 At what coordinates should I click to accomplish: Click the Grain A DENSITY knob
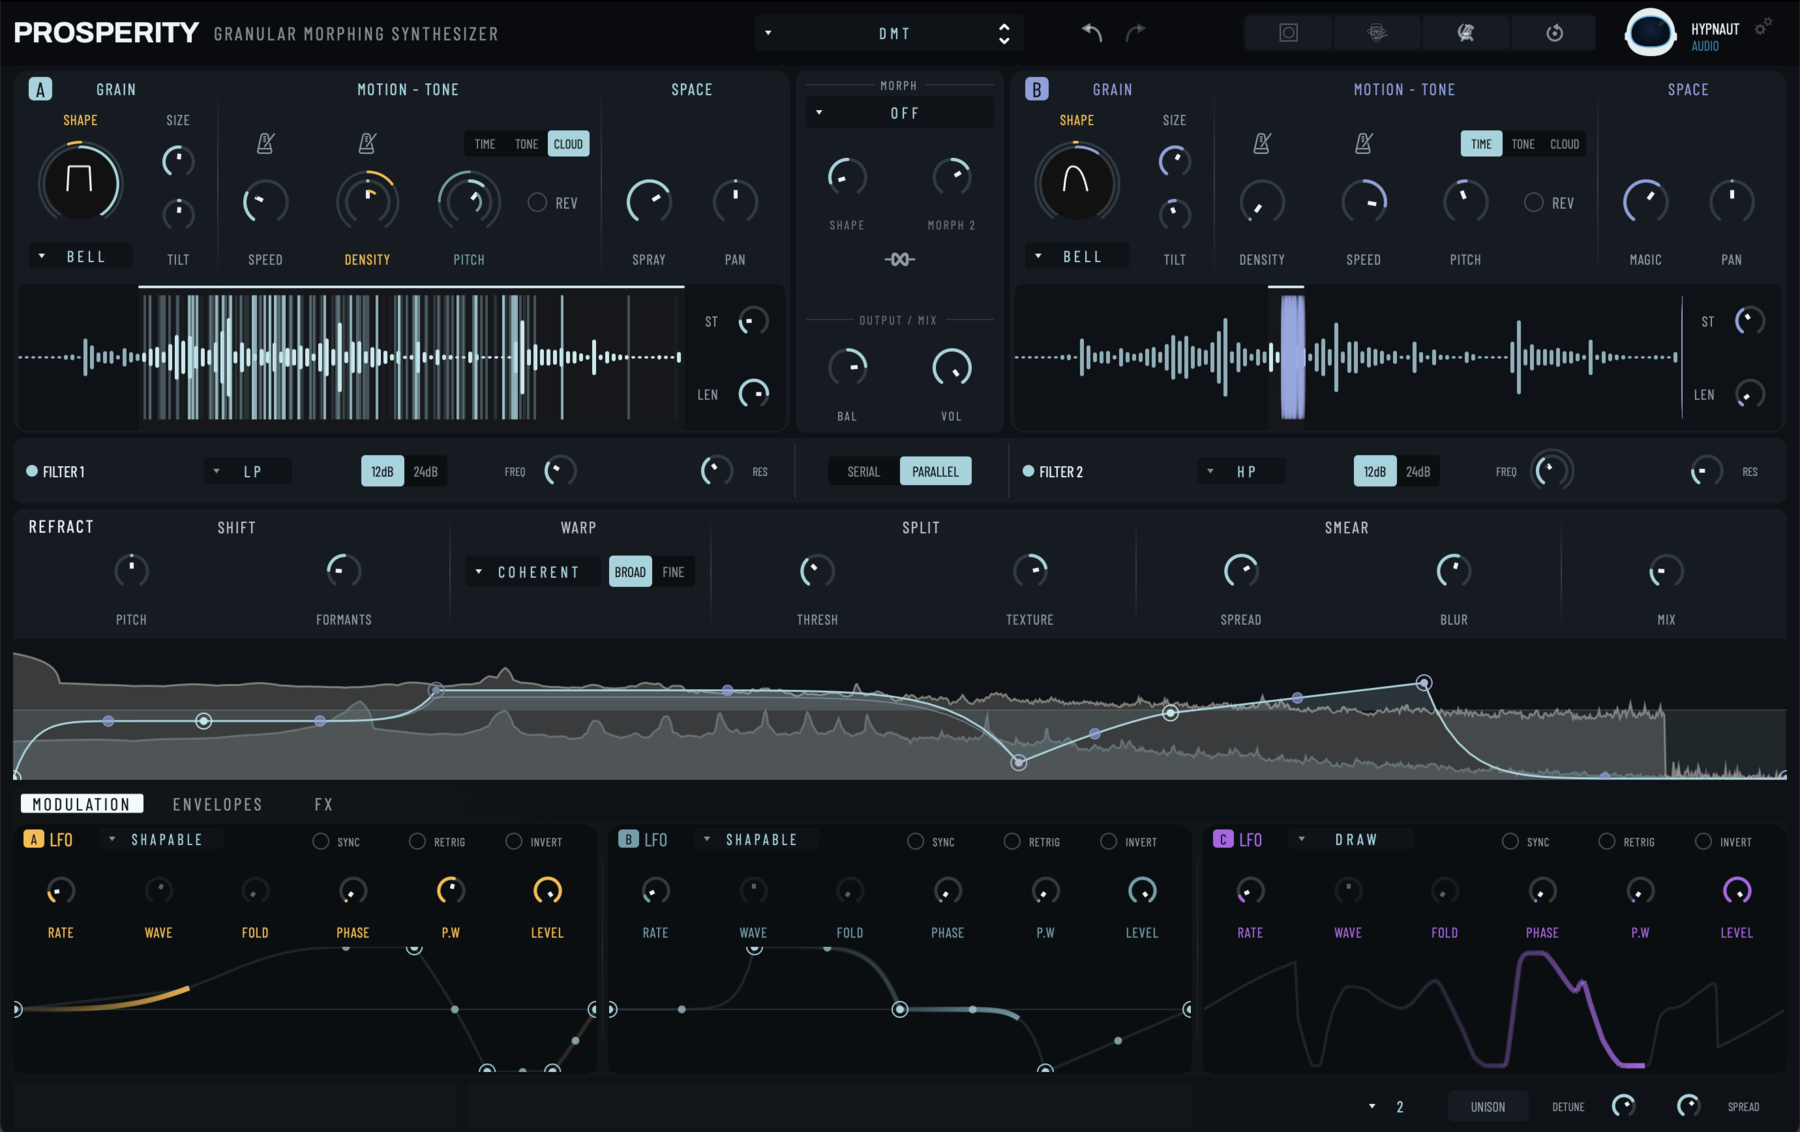point(367,201)
